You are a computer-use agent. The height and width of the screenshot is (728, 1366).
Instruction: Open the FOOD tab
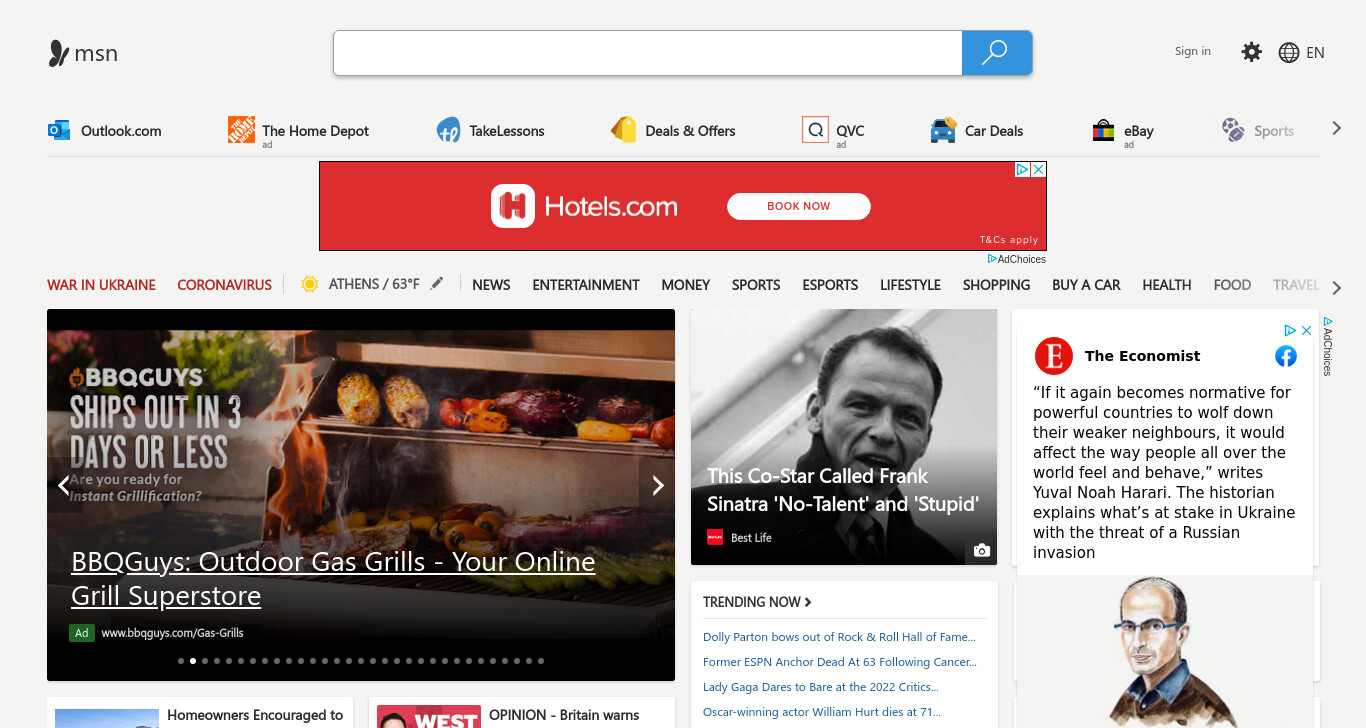coord(1232,285)
